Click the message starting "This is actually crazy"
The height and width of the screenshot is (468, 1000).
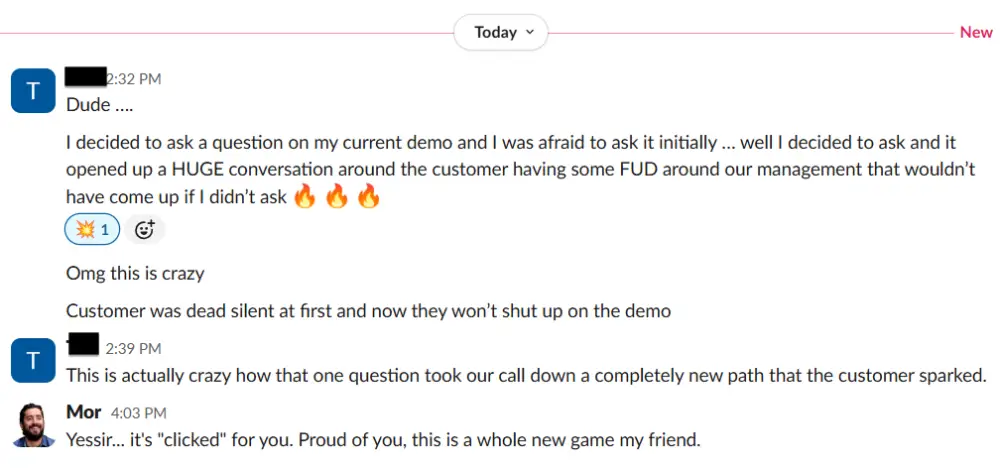(526, 376)
